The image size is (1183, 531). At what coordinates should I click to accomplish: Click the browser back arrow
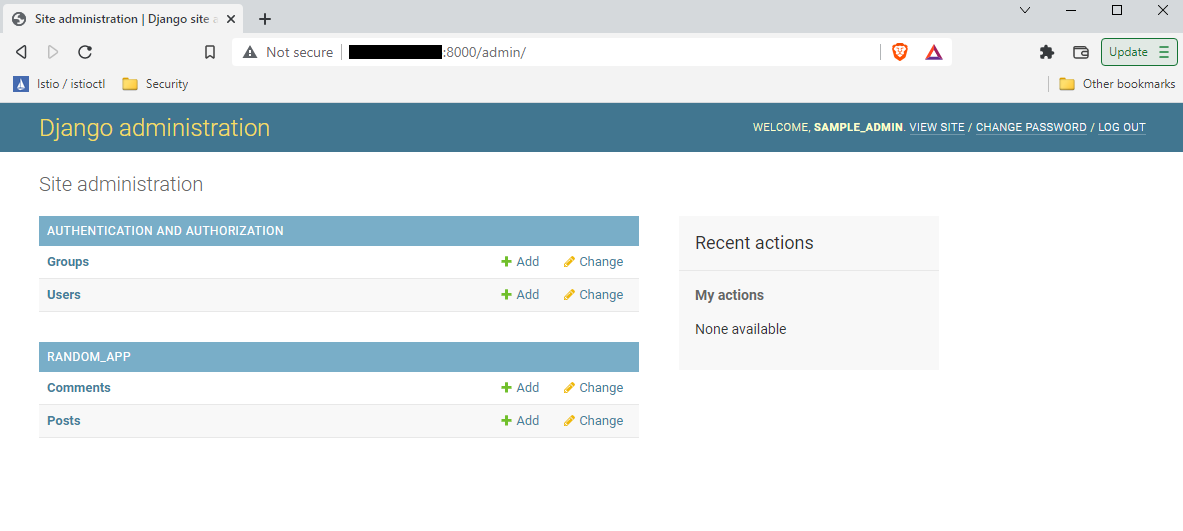(21, 52)
